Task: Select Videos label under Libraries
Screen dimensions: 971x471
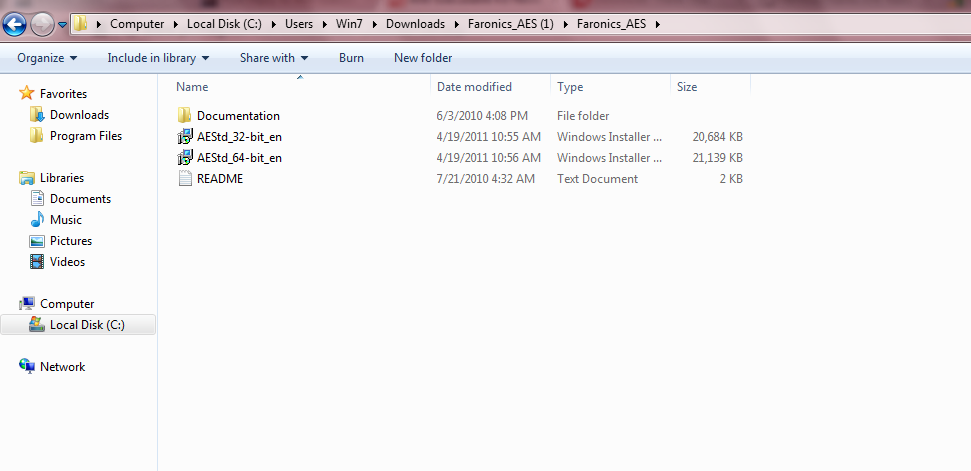Action: (x=67, y=262)
